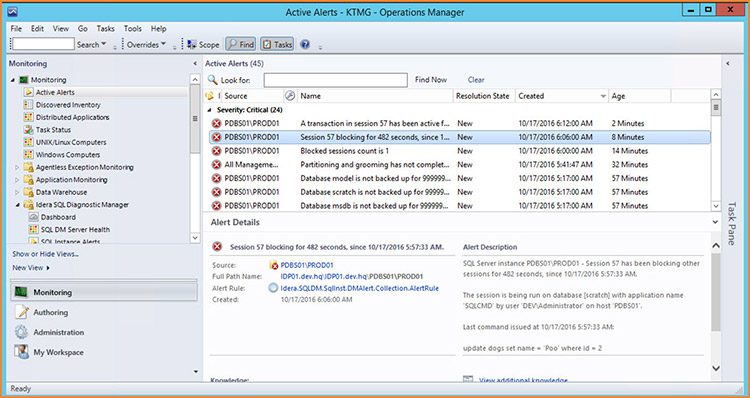Image resolution: width=750 pixels, height=398 pixels.
Task: Select the Distributed Applications icon
Action: (29, 117)
